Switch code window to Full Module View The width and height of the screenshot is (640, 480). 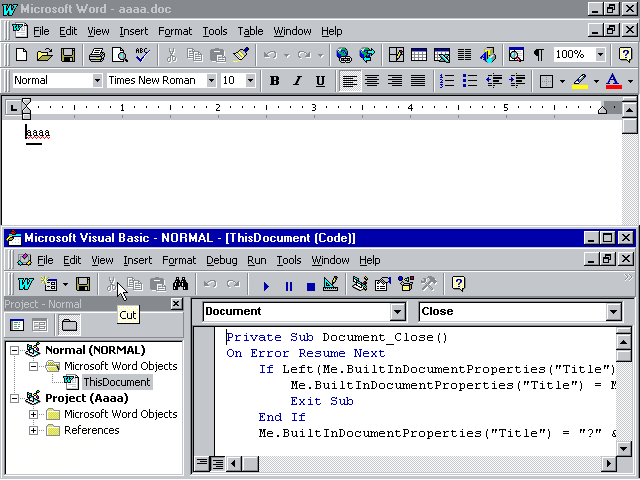point(218,463)
